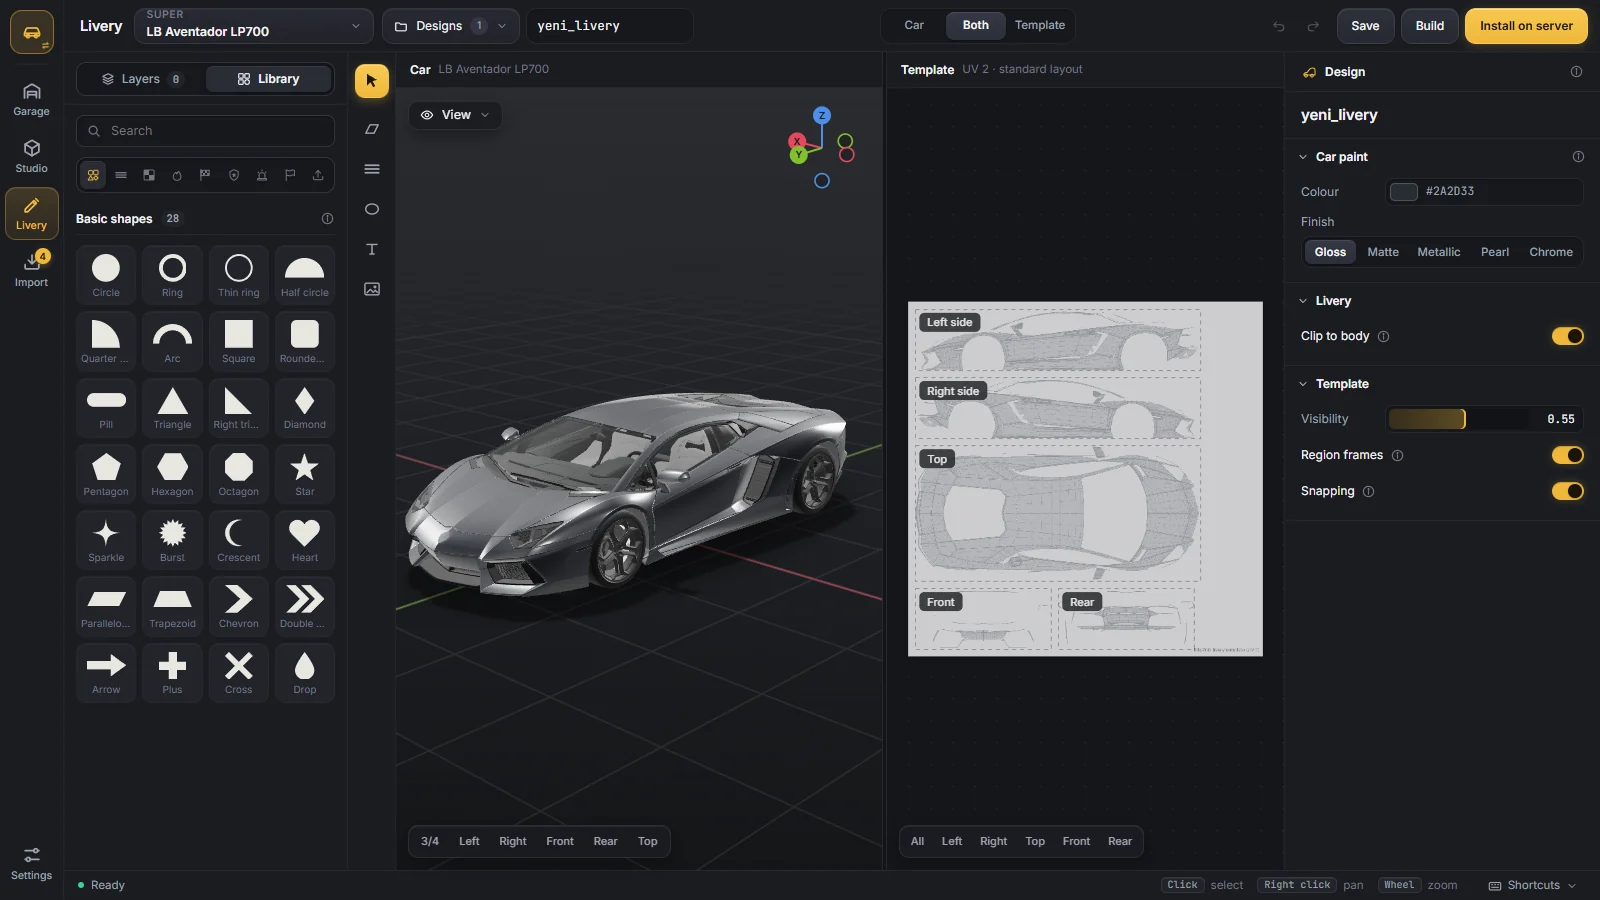The height and width of the screenshot is (900, 1600).
Task: Set paint finish to Chrome
Action: pyautogui.click(x=1551, y=252)
